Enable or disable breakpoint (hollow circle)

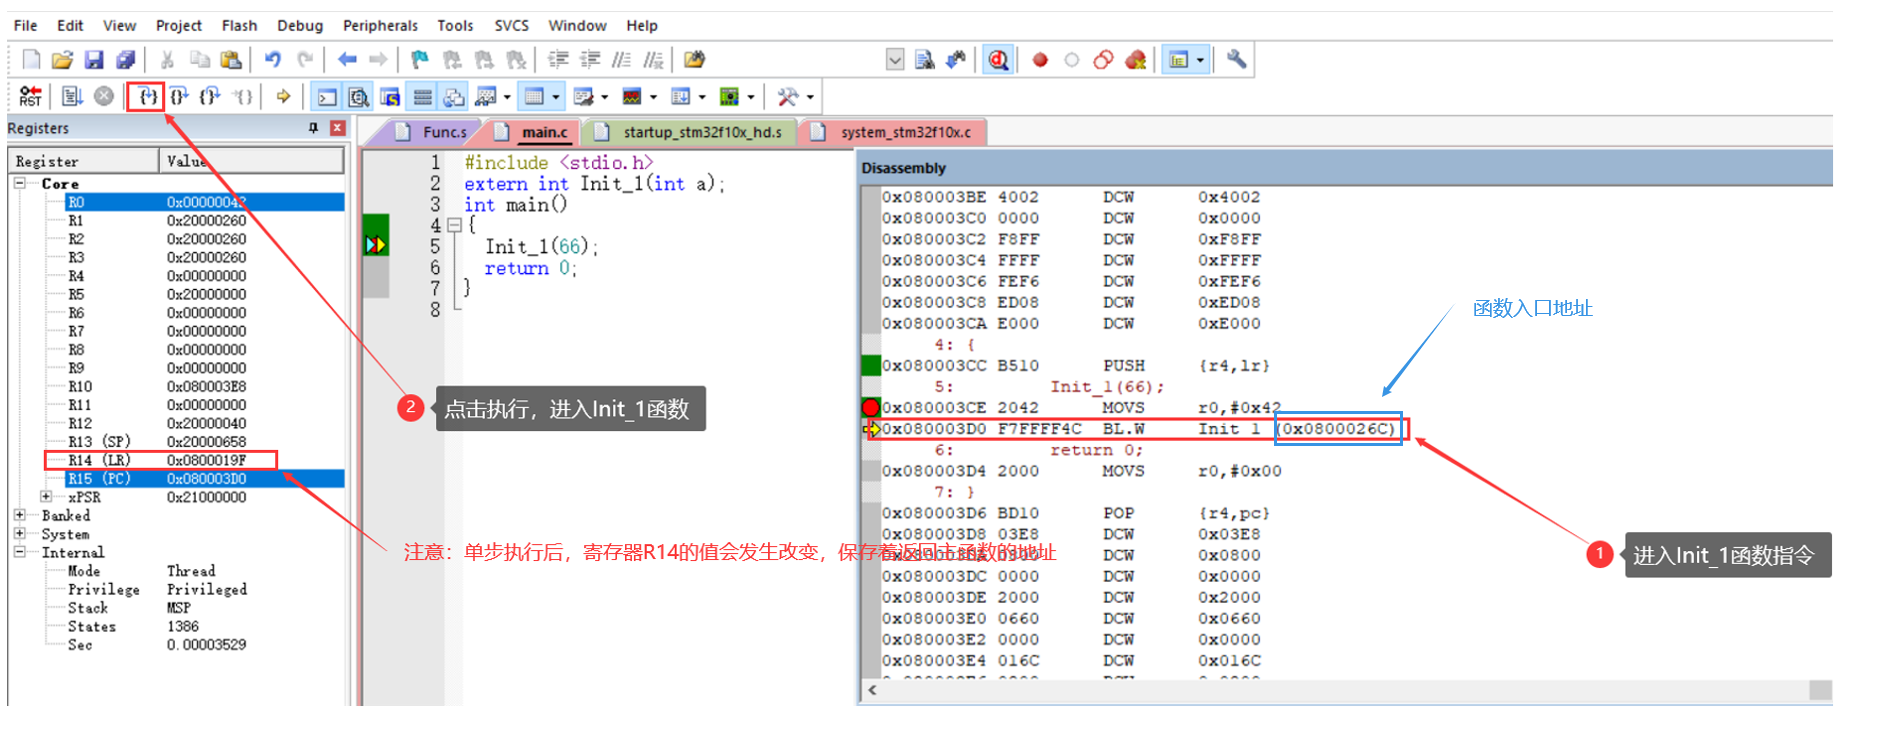[x=1072, y=60]
